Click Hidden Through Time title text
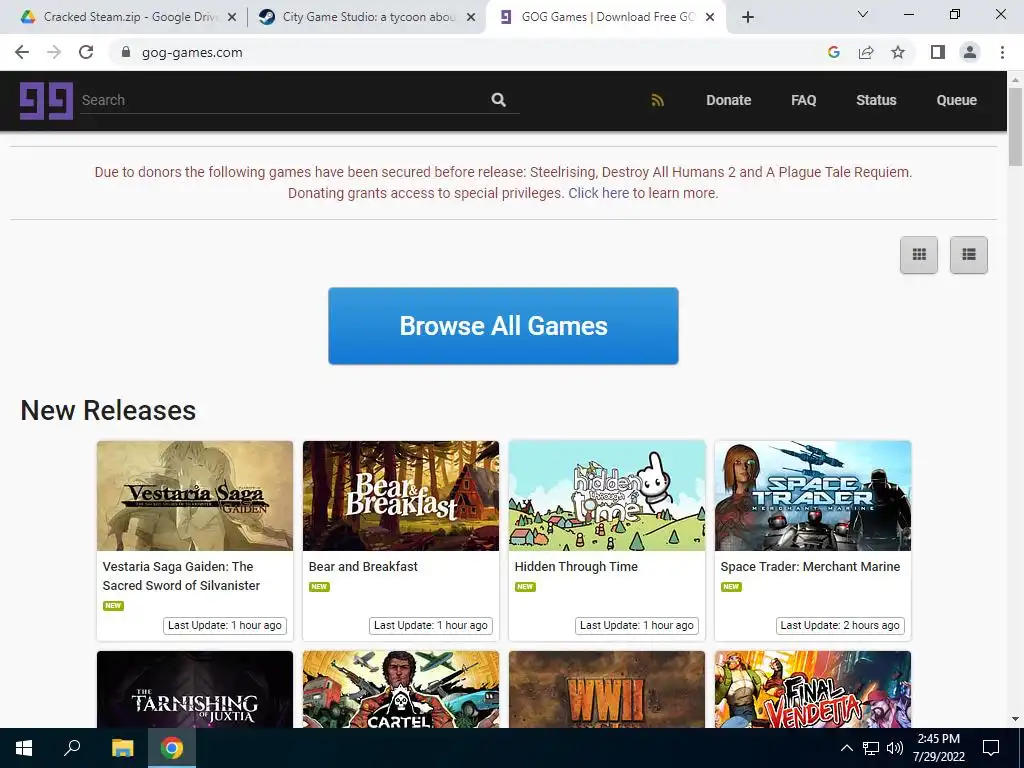The image size is (1024, 768). pyautogui.click(x=576, y=567)
